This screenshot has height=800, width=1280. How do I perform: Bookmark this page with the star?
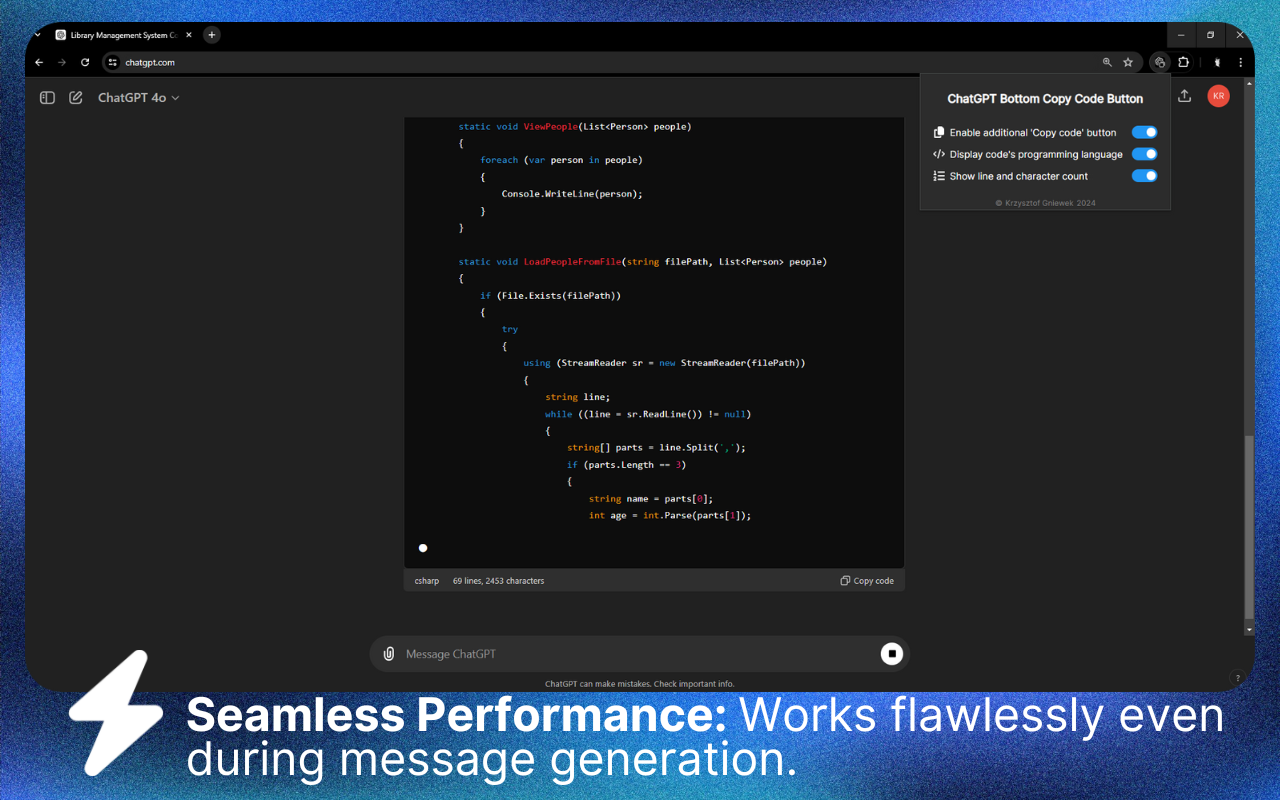[x=1128, y=62]
